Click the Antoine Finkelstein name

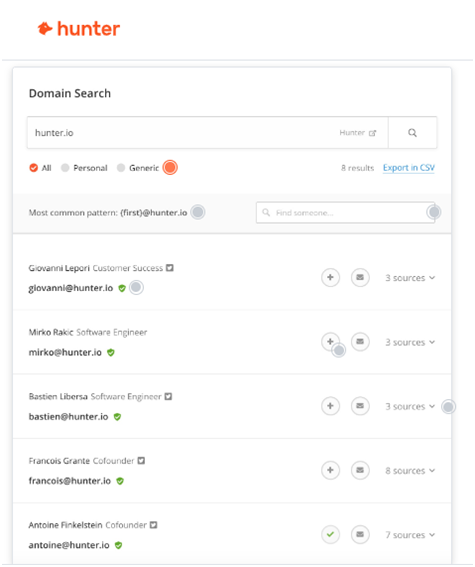click(x=65, y=525)
